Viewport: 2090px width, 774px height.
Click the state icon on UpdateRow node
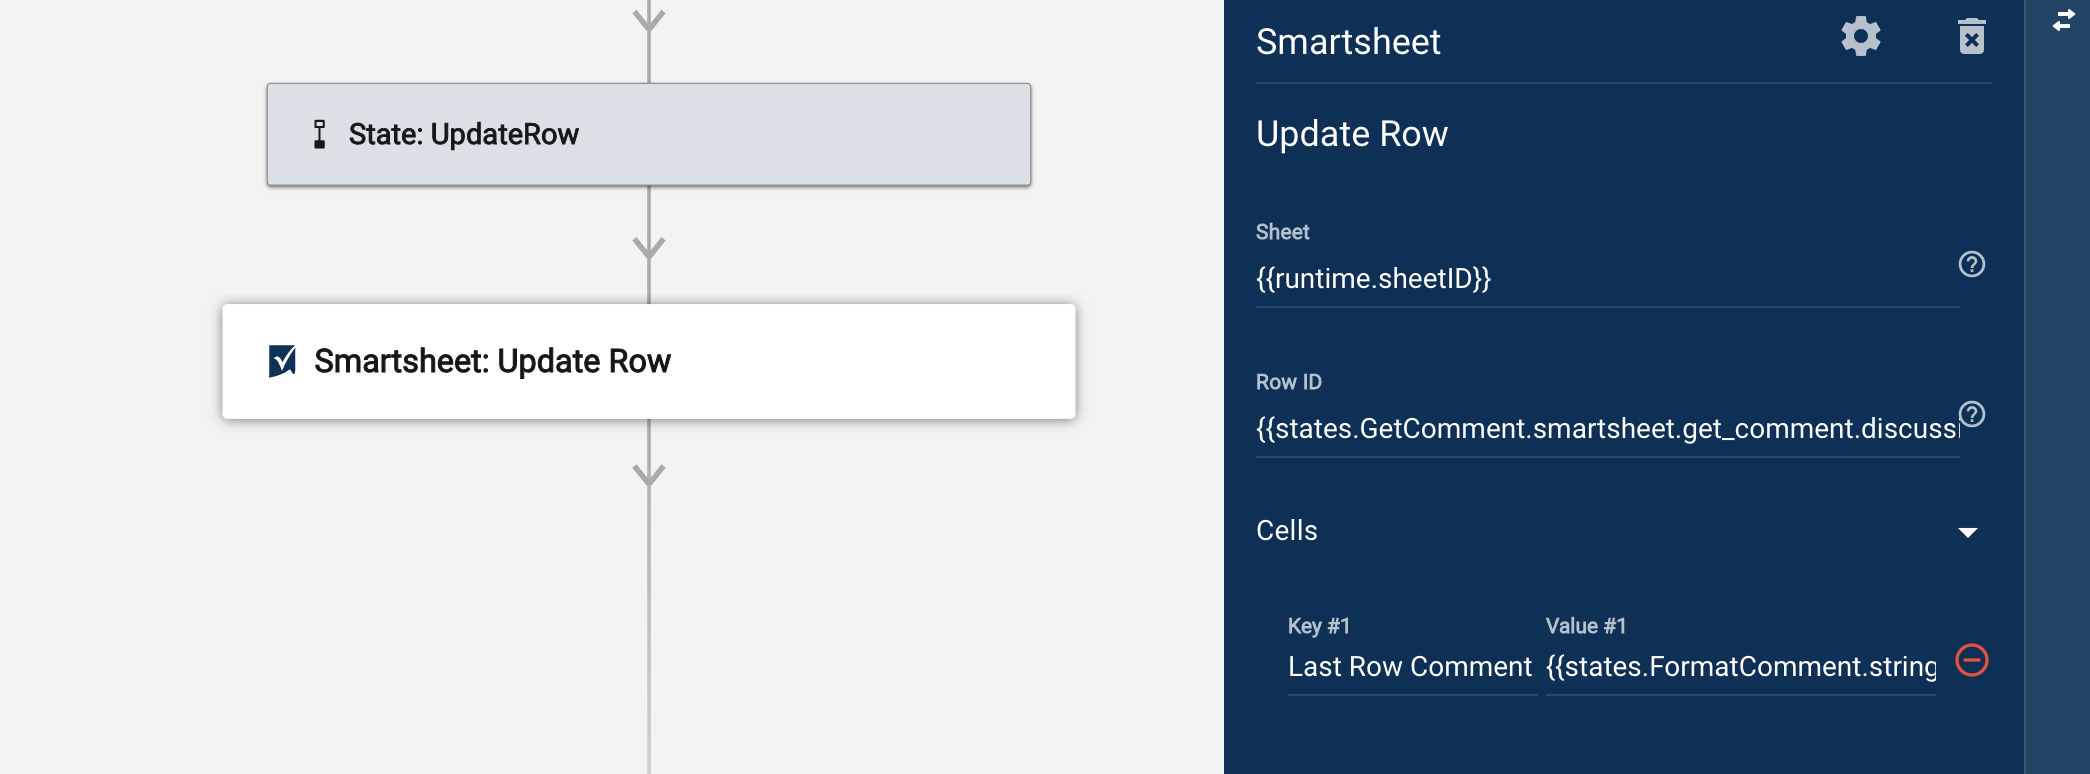(320, 134)
